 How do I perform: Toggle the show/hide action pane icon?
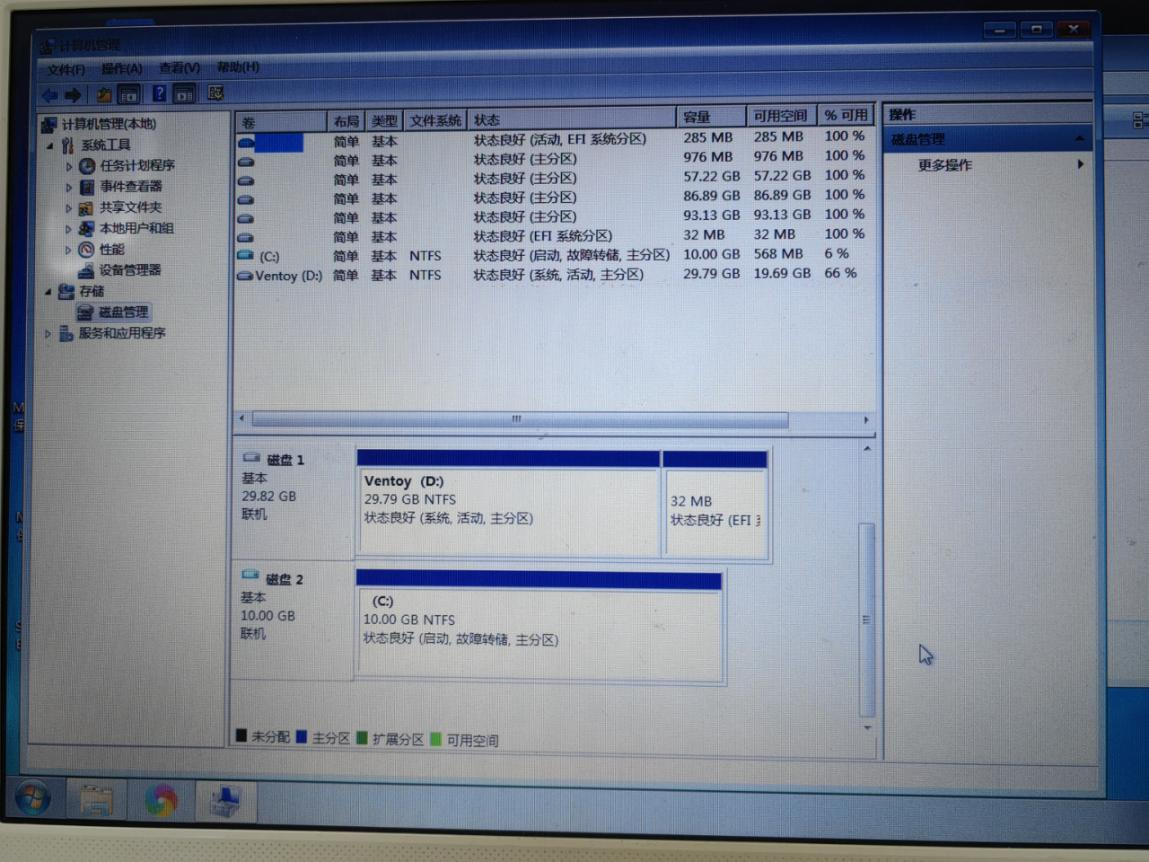[x=183, y=94]
